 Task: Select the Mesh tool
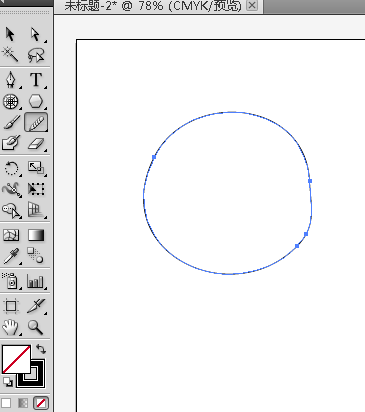tap(11, 235)
